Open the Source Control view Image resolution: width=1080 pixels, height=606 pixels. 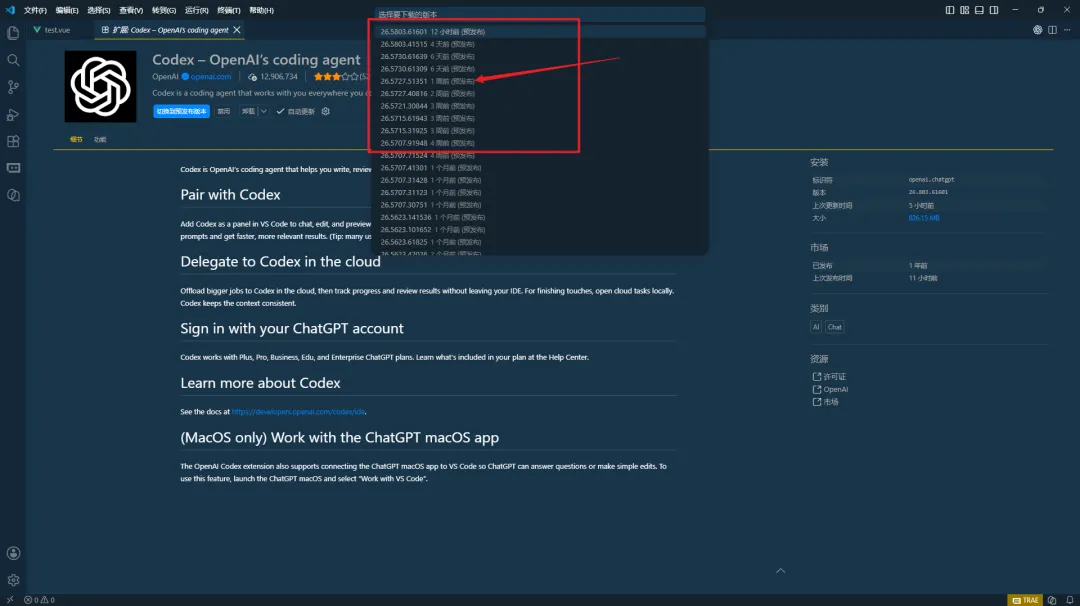pyautogui.click(x=13, y=87)
